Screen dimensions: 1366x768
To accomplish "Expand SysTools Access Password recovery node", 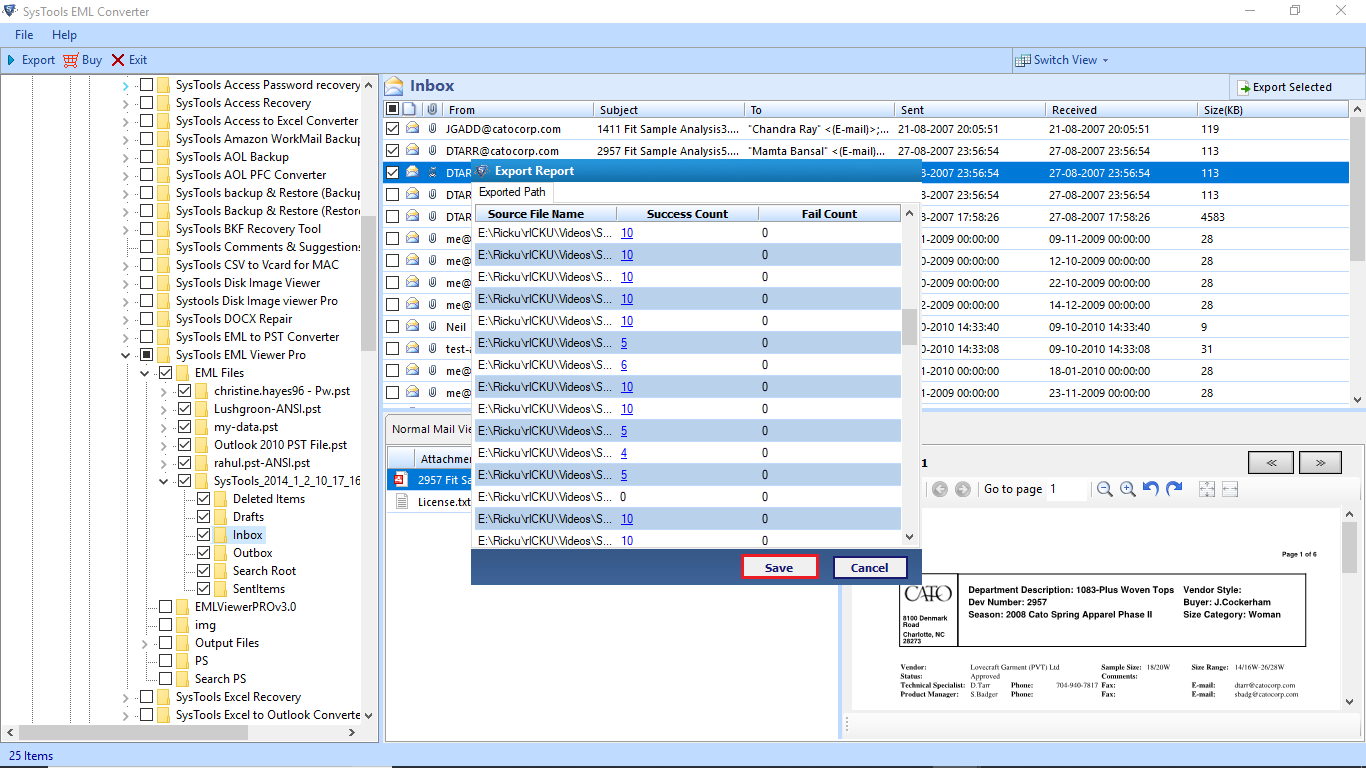I will [x=126, y=86].
